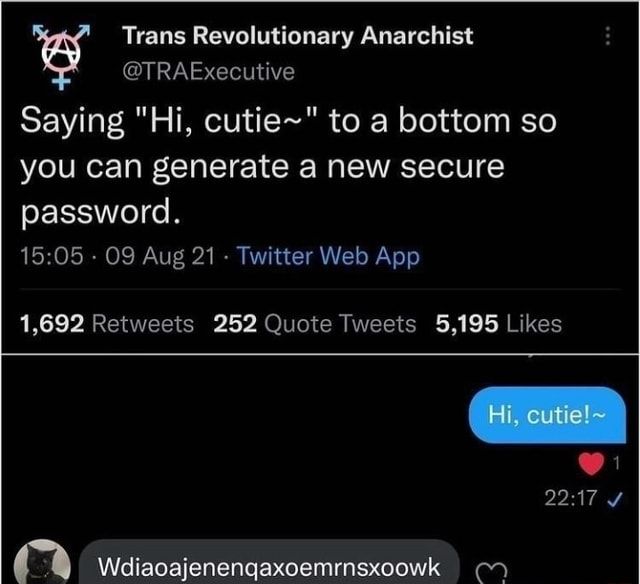The width and height of the screenshot is (640, 584).
Task: View the 1,692 Retweets list
Action: click(x=107, y=324)
